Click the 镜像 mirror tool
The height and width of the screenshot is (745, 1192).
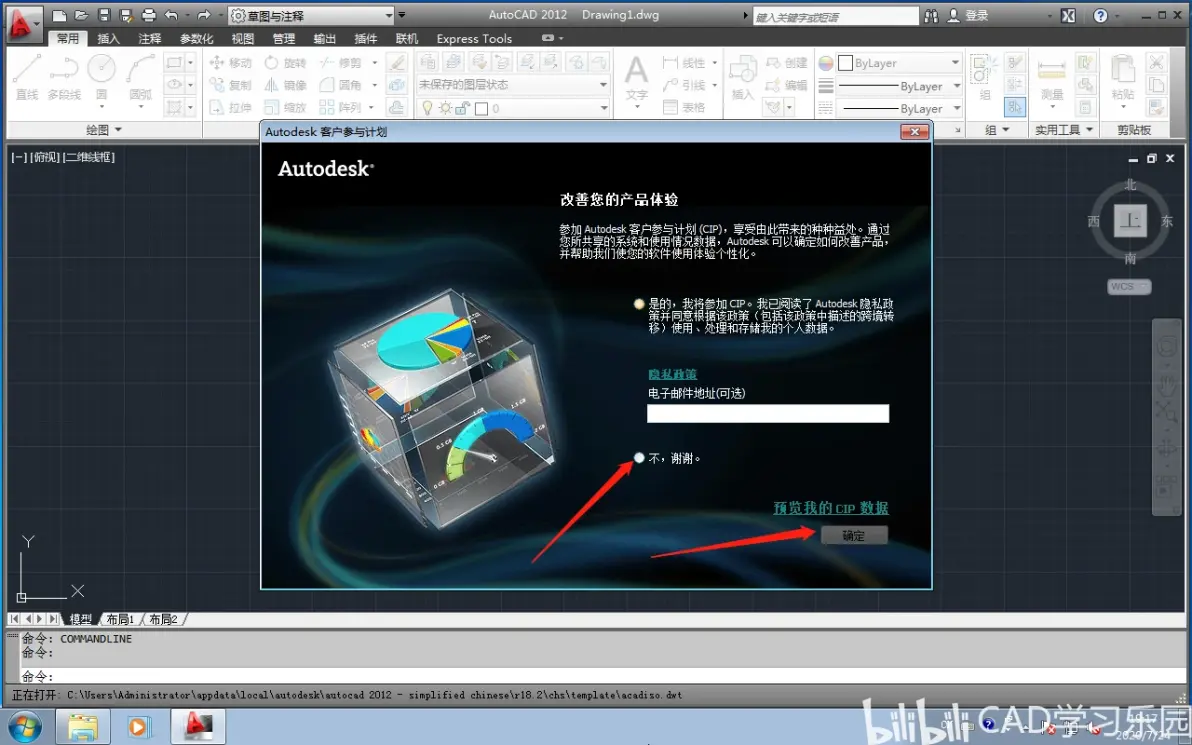coord(286,85)
